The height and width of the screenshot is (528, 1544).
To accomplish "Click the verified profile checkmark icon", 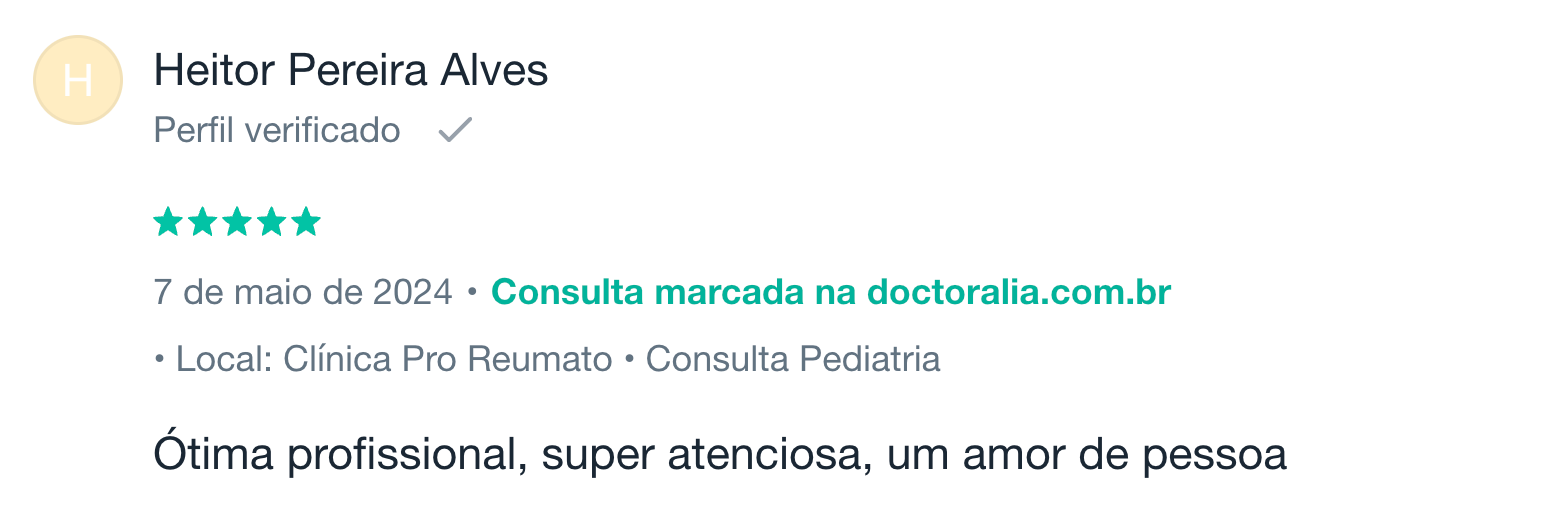I will tap(455, 130).
